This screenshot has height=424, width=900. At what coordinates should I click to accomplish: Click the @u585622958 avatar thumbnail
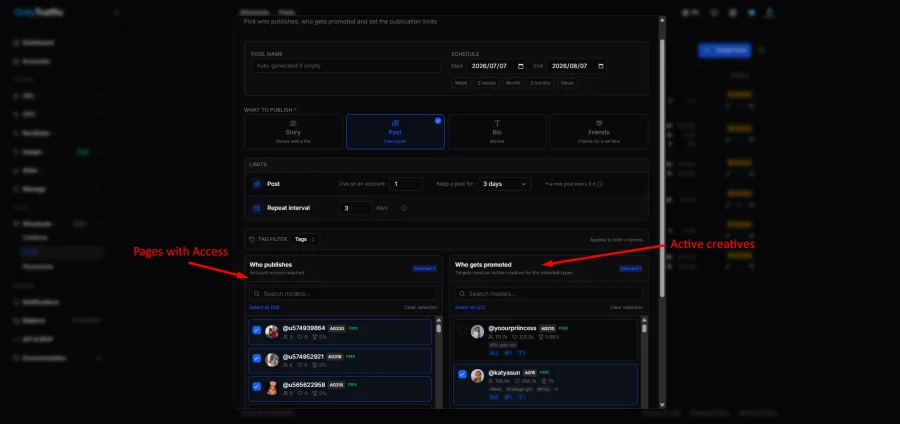pos(272,388)
